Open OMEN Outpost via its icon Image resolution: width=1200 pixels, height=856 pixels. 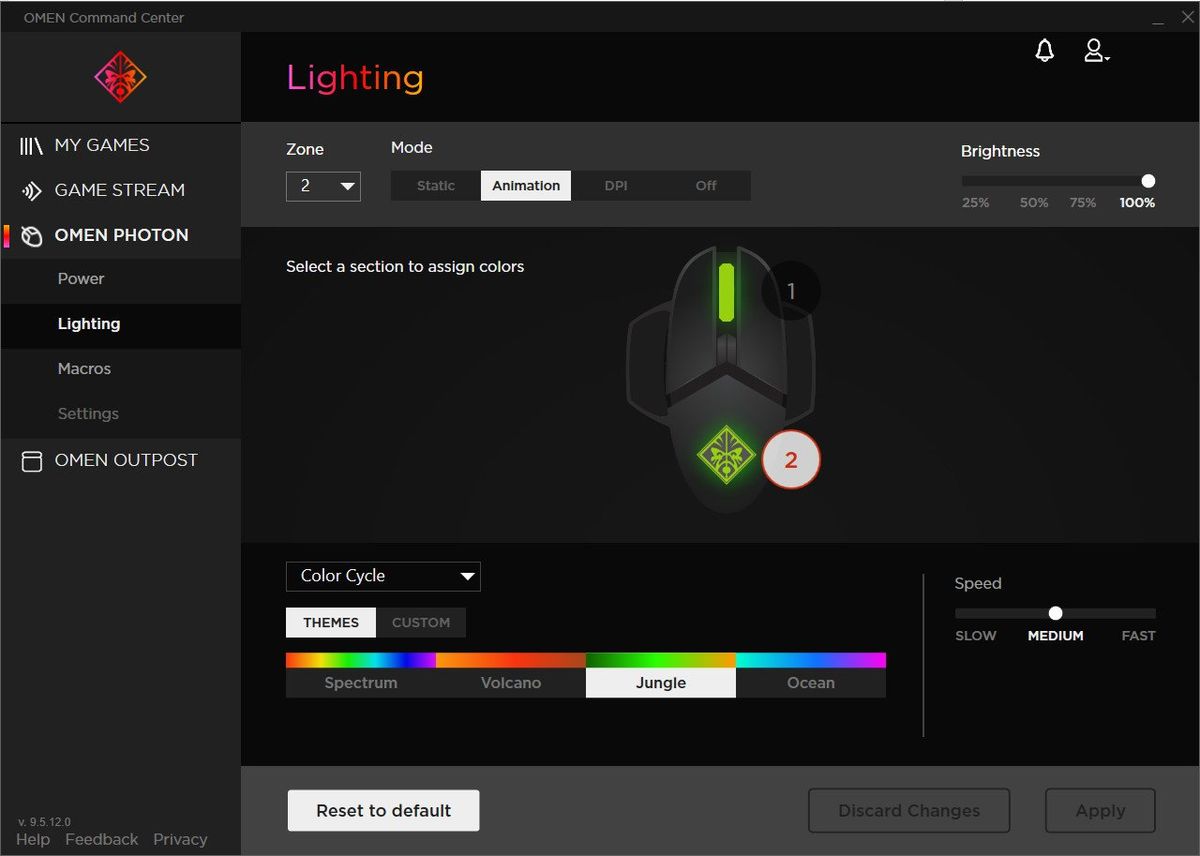click(x=31, y=461)
